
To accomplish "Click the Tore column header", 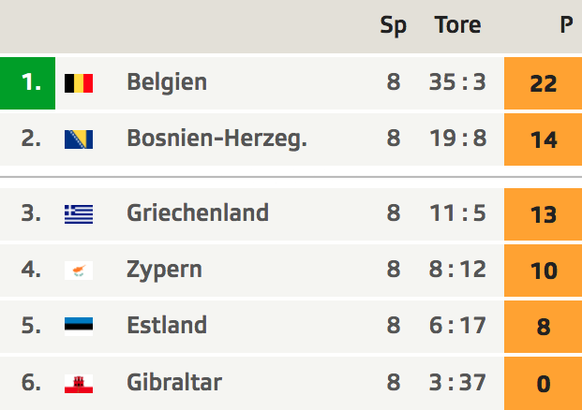I will pos(458,25).
